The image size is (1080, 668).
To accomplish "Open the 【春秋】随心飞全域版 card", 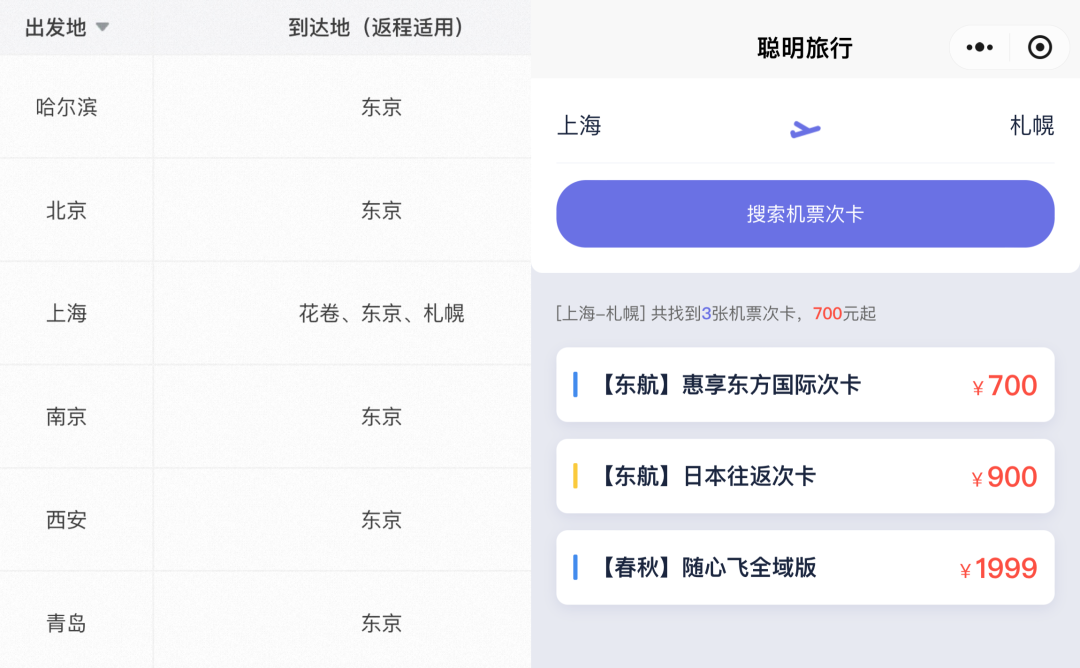I will 708,568.
